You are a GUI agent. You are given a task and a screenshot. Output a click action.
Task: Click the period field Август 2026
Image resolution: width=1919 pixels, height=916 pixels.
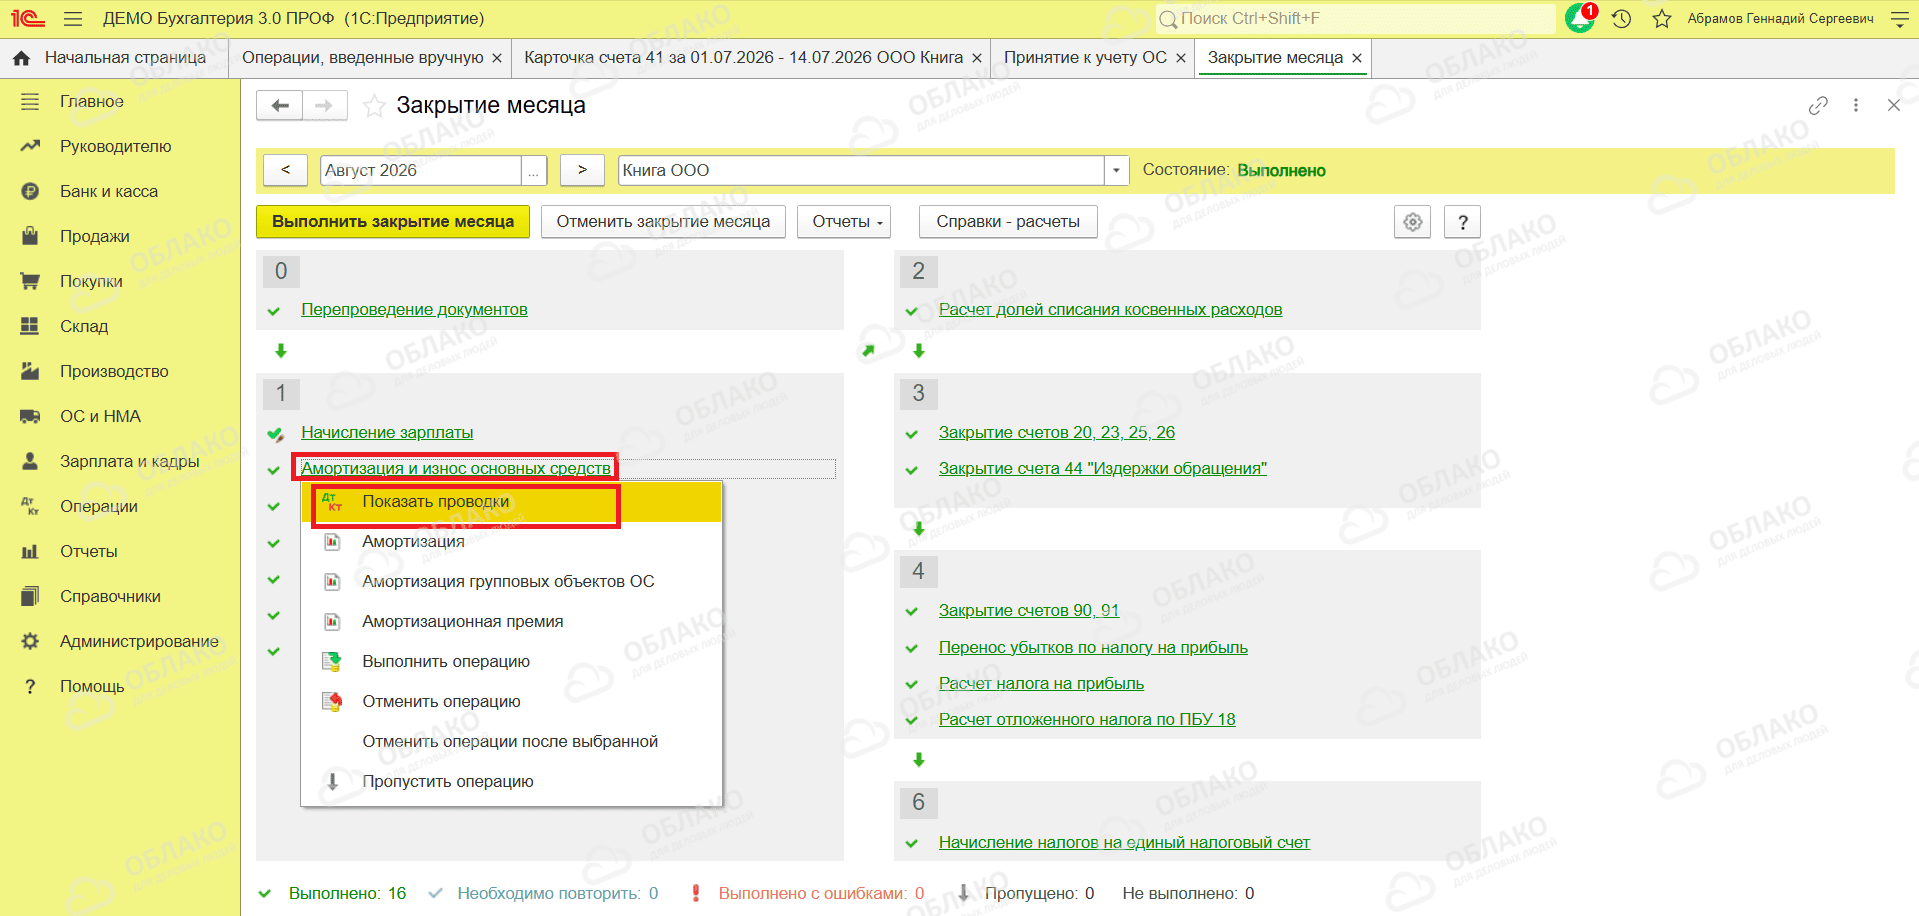(x=420, y=170)
